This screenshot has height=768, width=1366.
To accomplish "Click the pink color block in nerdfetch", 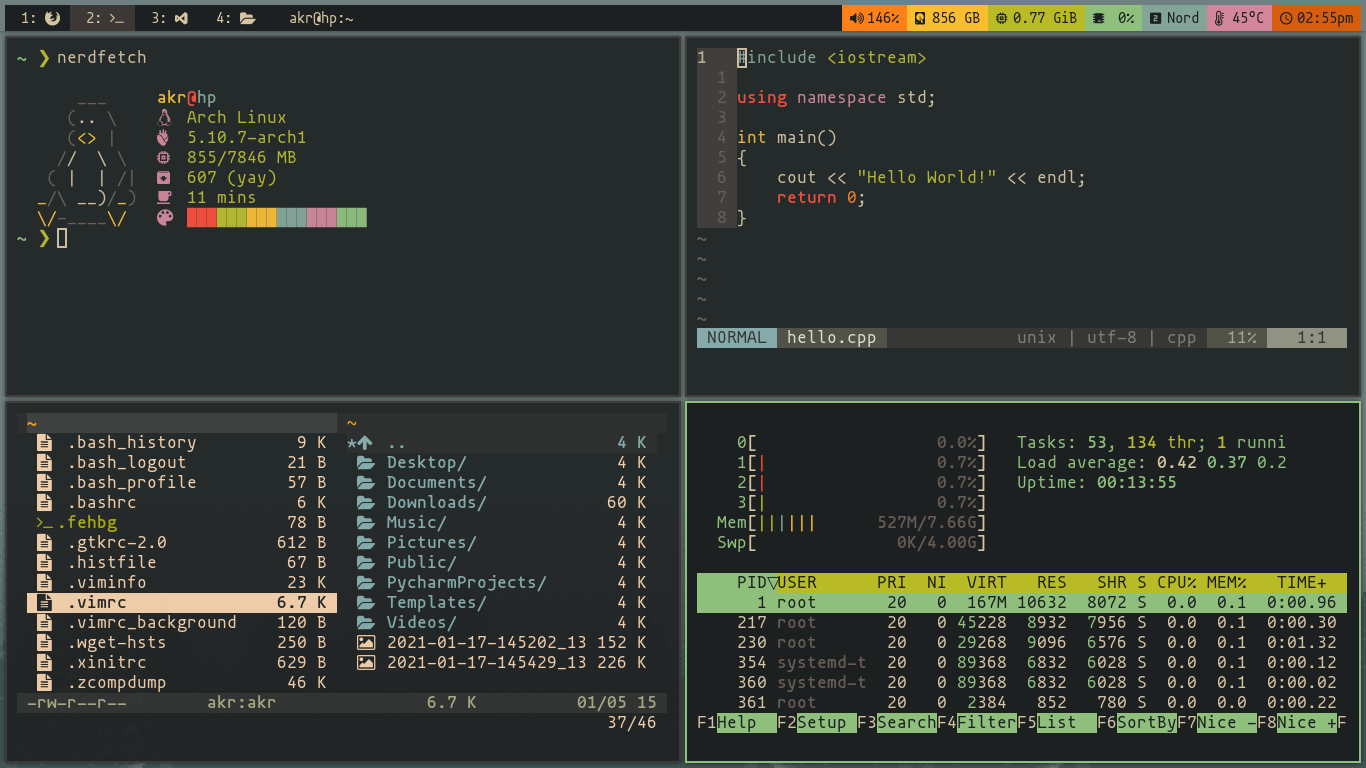I will click(x=322, y=217).
